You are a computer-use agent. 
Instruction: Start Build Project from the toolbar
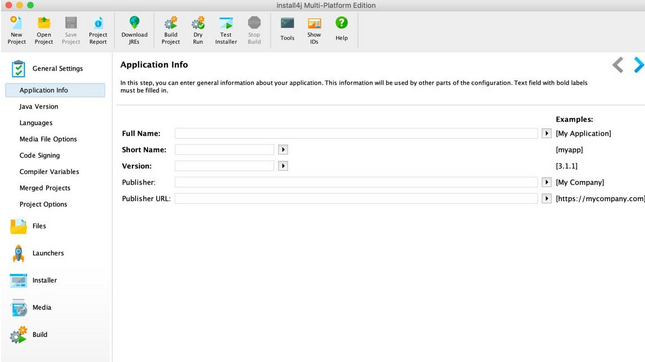click(x=171, y=23)
